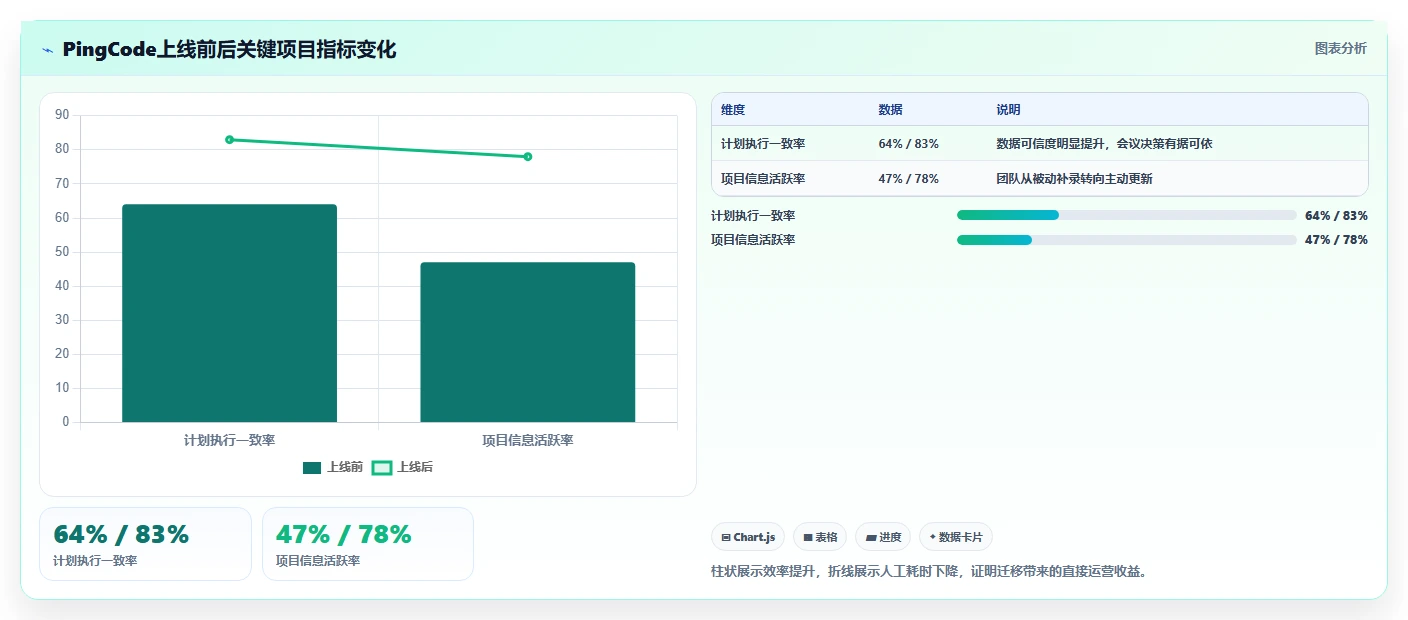Image resolution: width=1408 pixels, height=620 pixels.
Task: Select the 数据卡片 tag chip
Action: coord(956,537)
